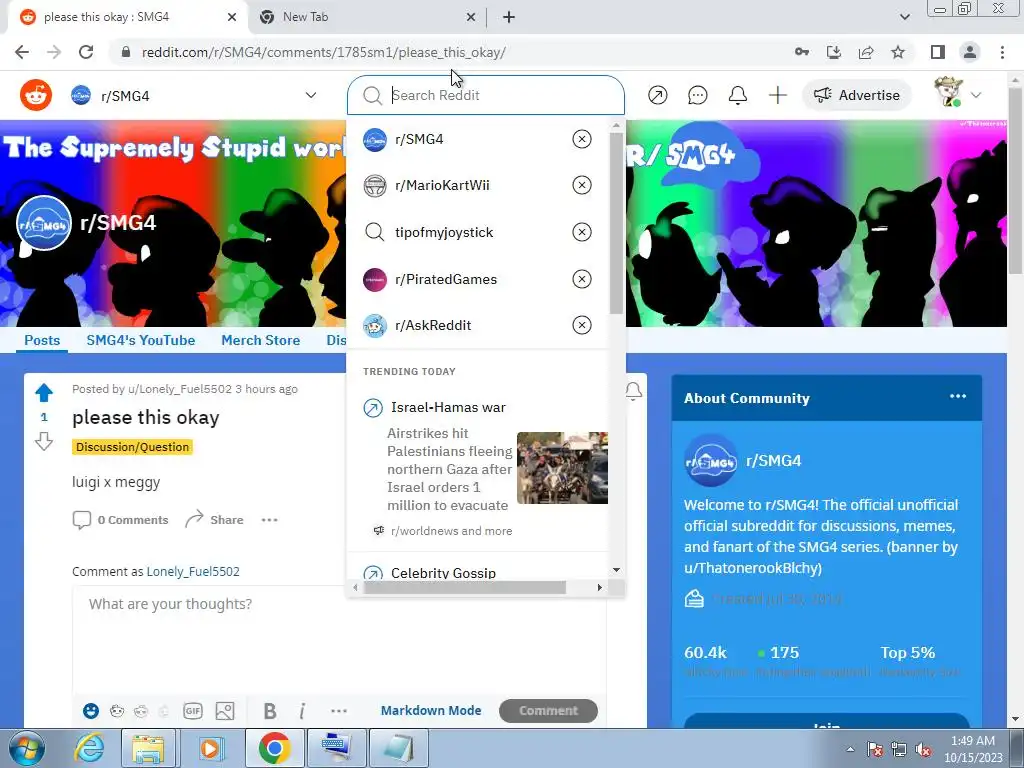1024x768 pixels.
Task: Open the chat bubble icon
Action: [x=697, y=95]
